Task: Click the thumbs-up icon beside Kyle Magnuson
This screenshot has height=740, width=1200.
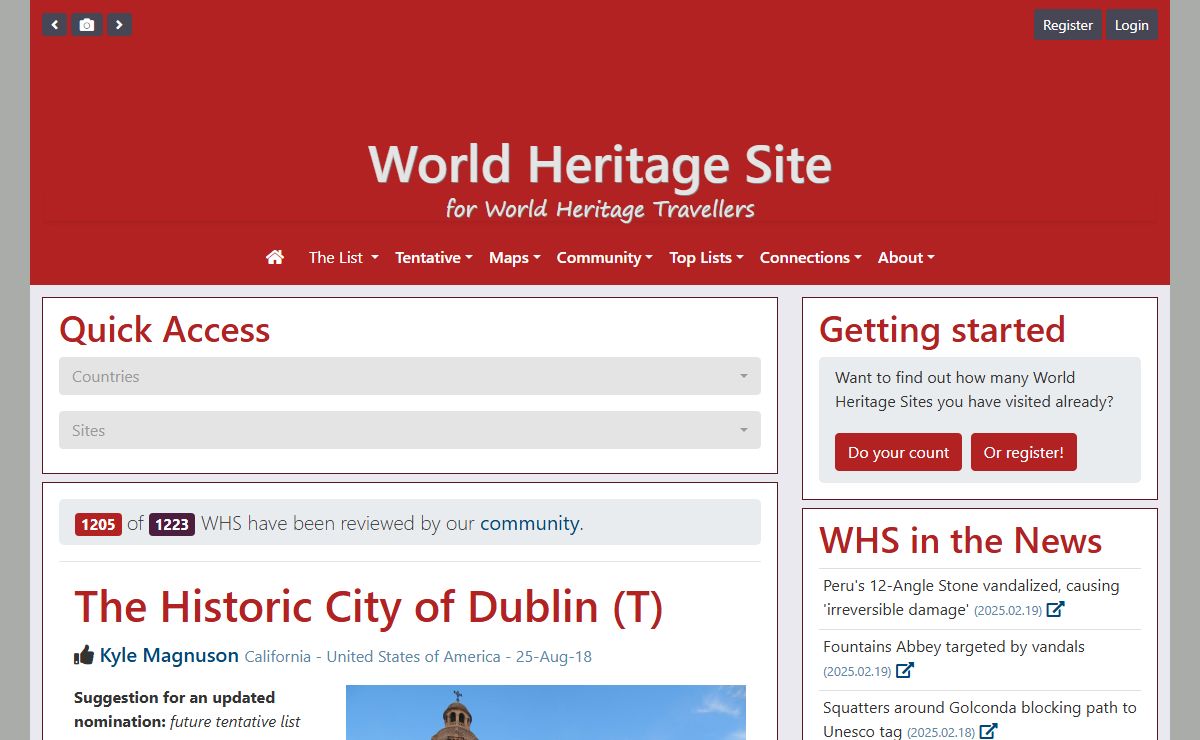Action: point(84,656)
